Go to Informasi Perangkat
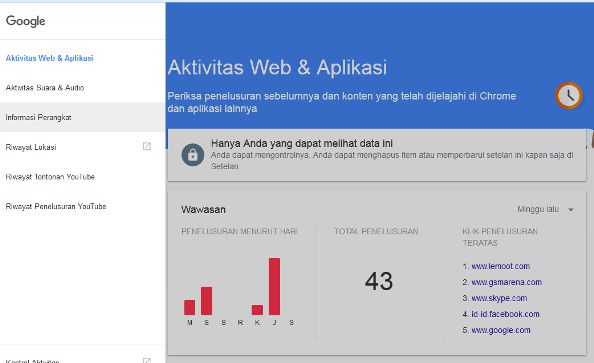Image resolution: width=594 pixels, height=363 pixels. pos(38,117)
